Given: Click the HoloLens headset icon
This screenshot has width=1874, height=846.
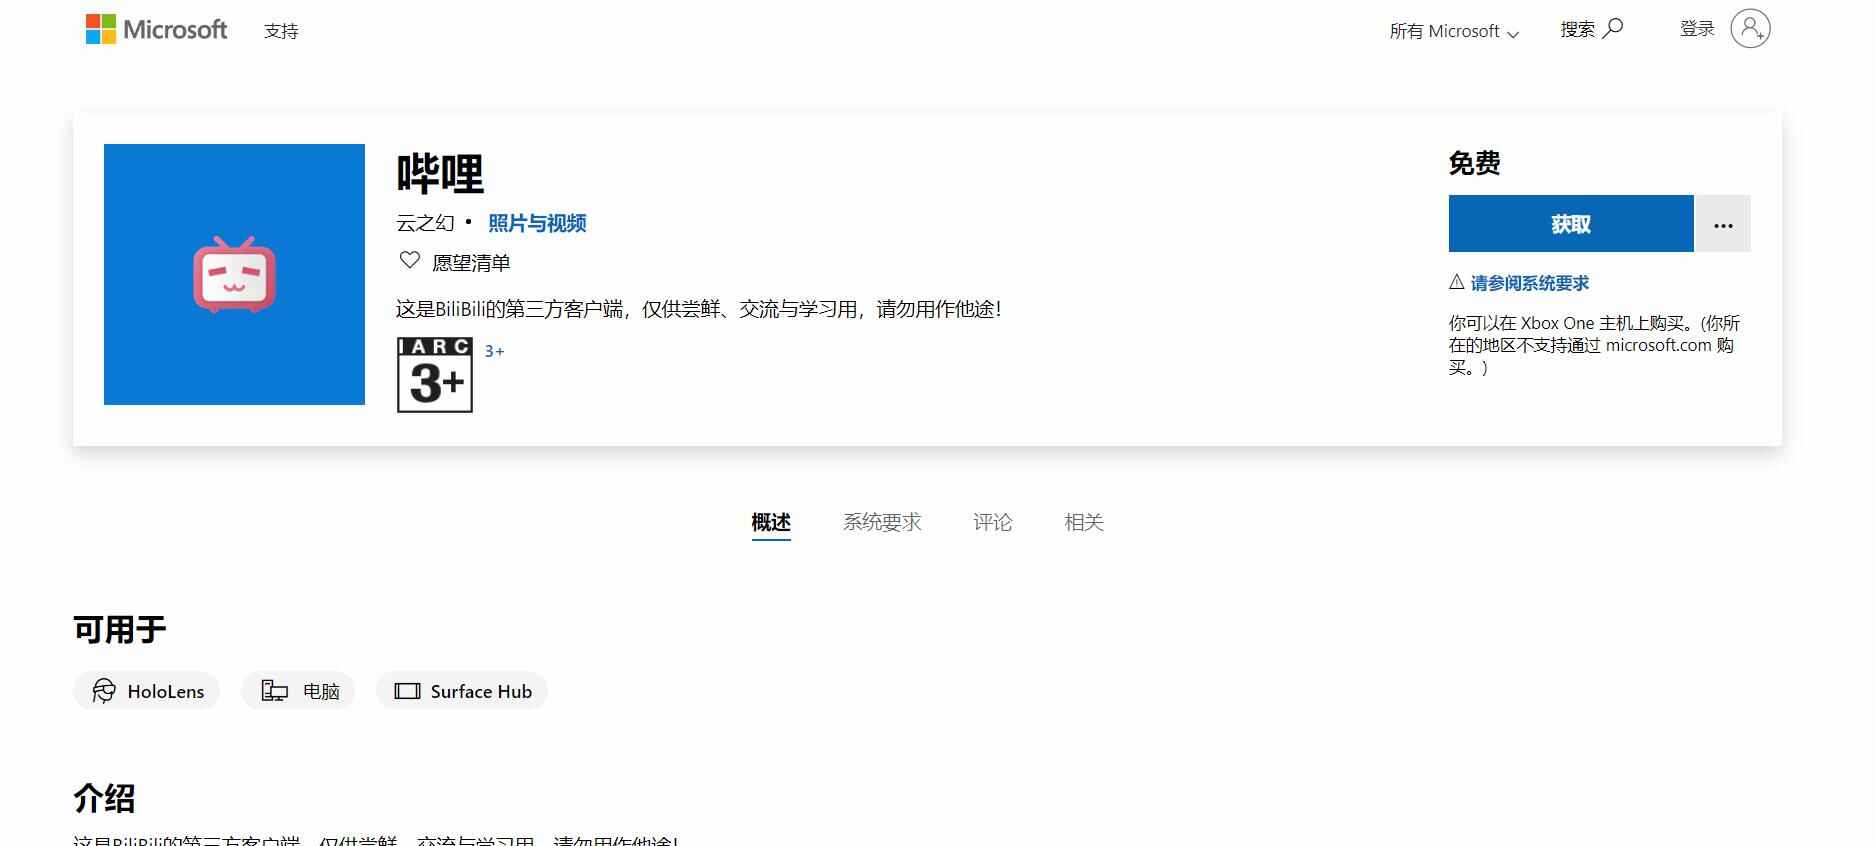Looking at the screenshot, I should point(104,691).
